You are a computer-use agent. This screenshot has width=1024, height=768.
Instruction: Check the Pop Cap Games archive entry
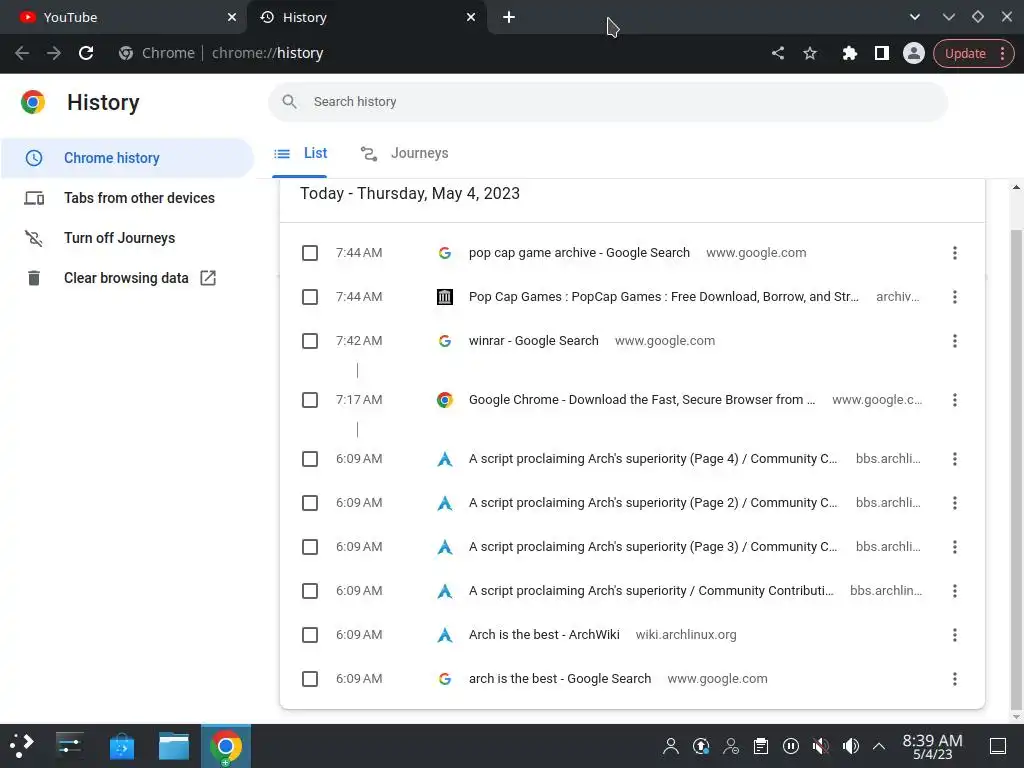click(310, 297)
